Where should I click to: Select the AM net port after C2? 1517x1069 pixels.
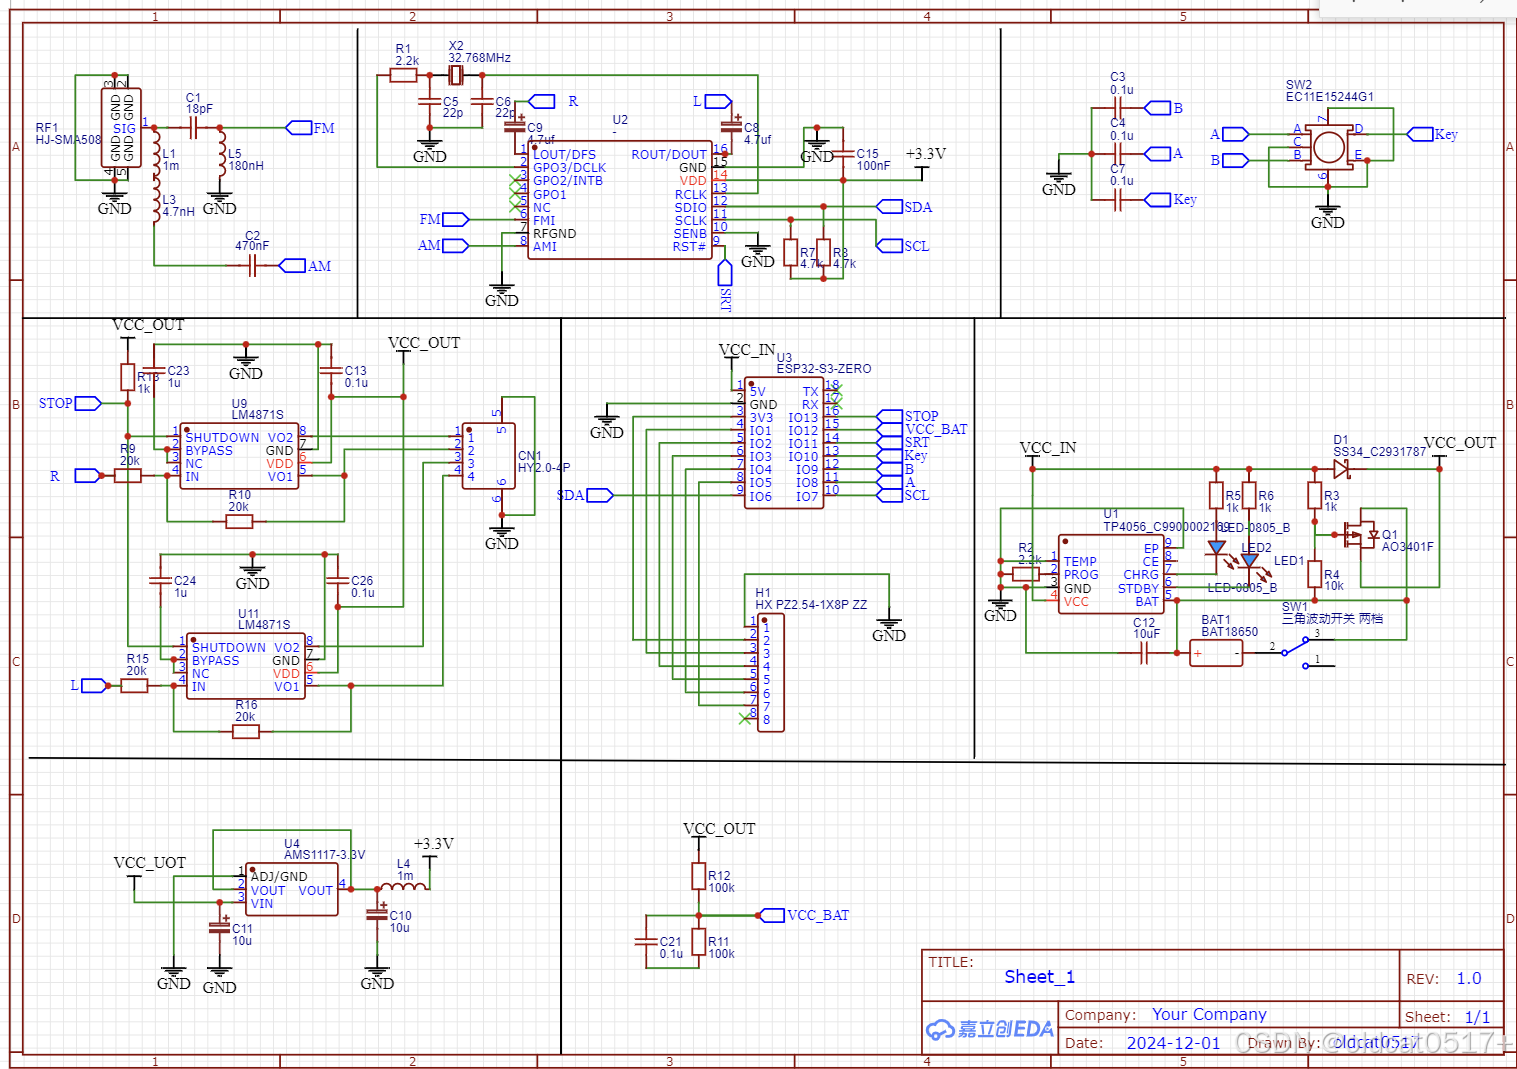click(x=292, y=265)
